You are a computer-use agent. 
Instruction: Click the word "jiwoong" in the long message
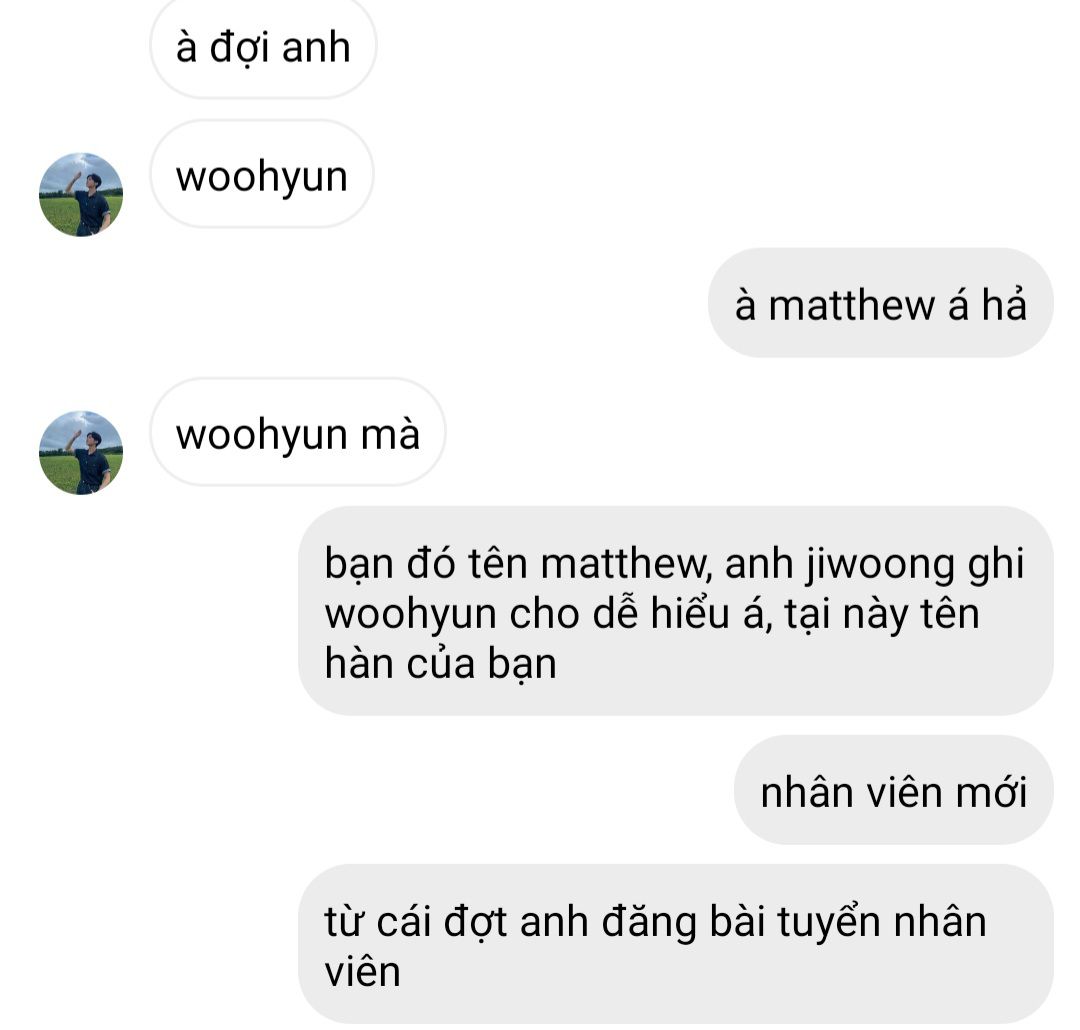point(880,564)
